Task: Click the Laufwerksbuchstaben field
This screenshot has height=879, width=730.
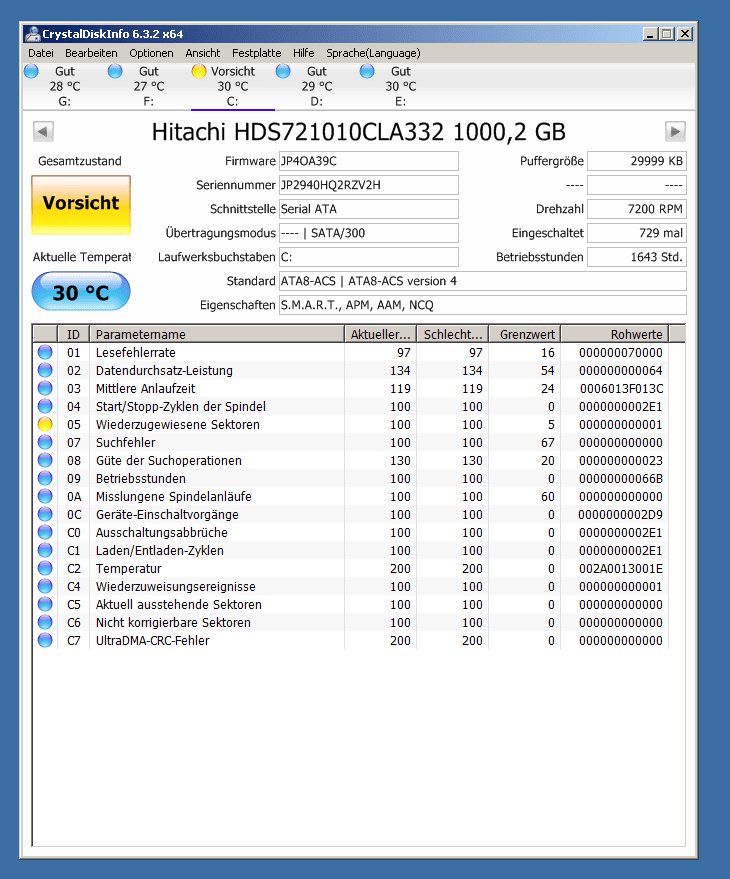Action: (x=369, y=257)
